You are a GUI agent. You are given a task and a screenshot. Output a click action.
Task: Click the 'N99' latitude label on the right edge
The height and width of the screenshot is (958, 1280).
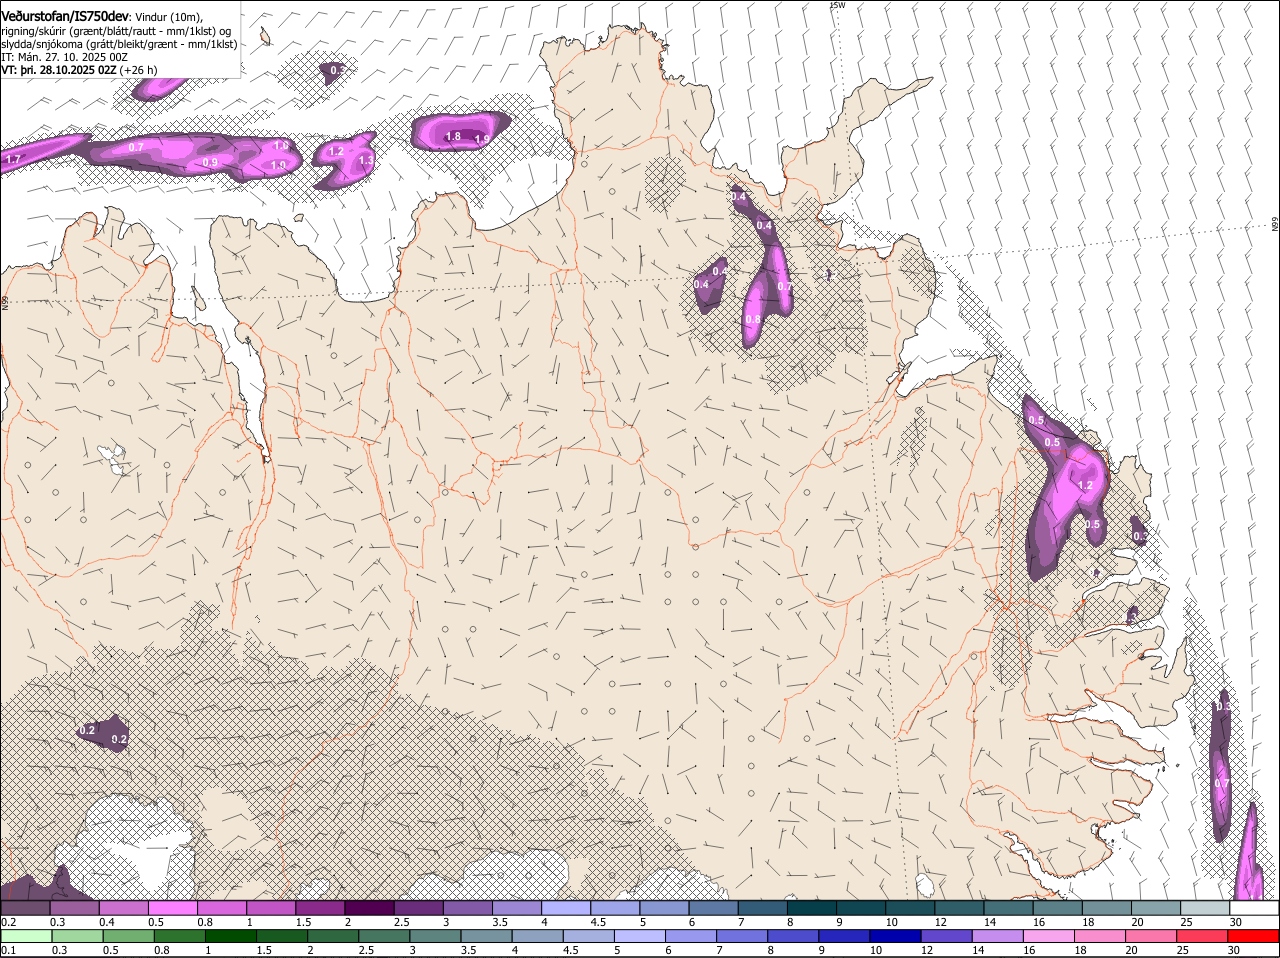(1275, 226)
